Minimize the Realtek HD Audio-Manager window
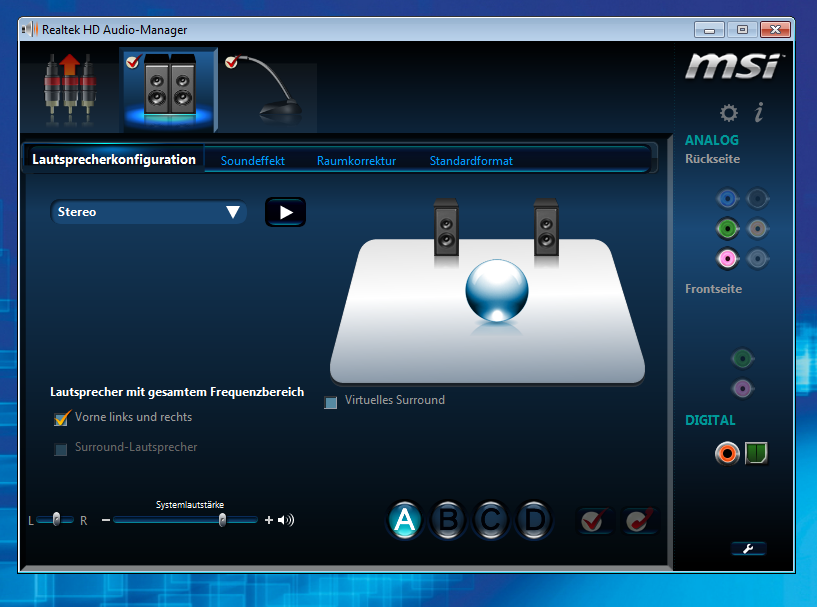 tap(709, 30)
